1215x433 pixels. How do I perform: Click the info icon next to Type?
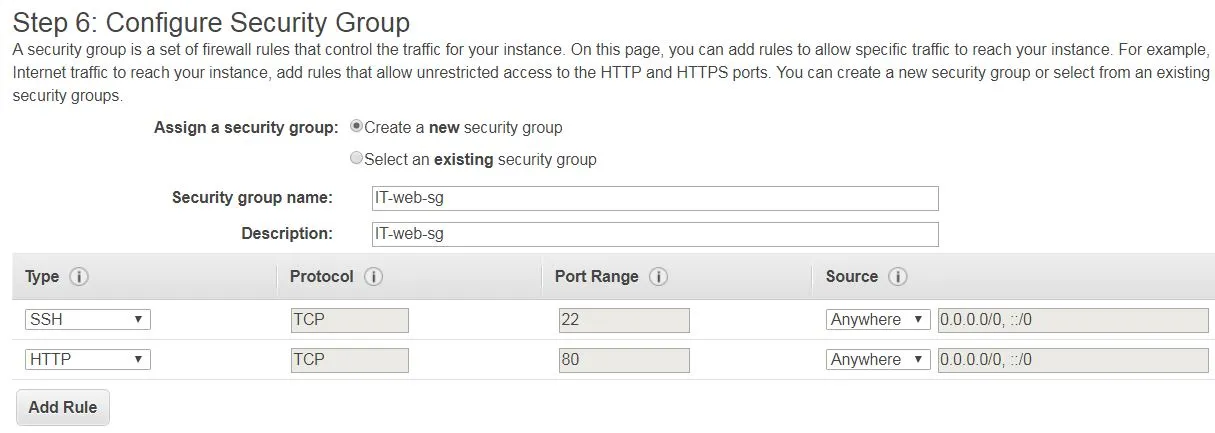pyautogui.click(x=79, y=277)
